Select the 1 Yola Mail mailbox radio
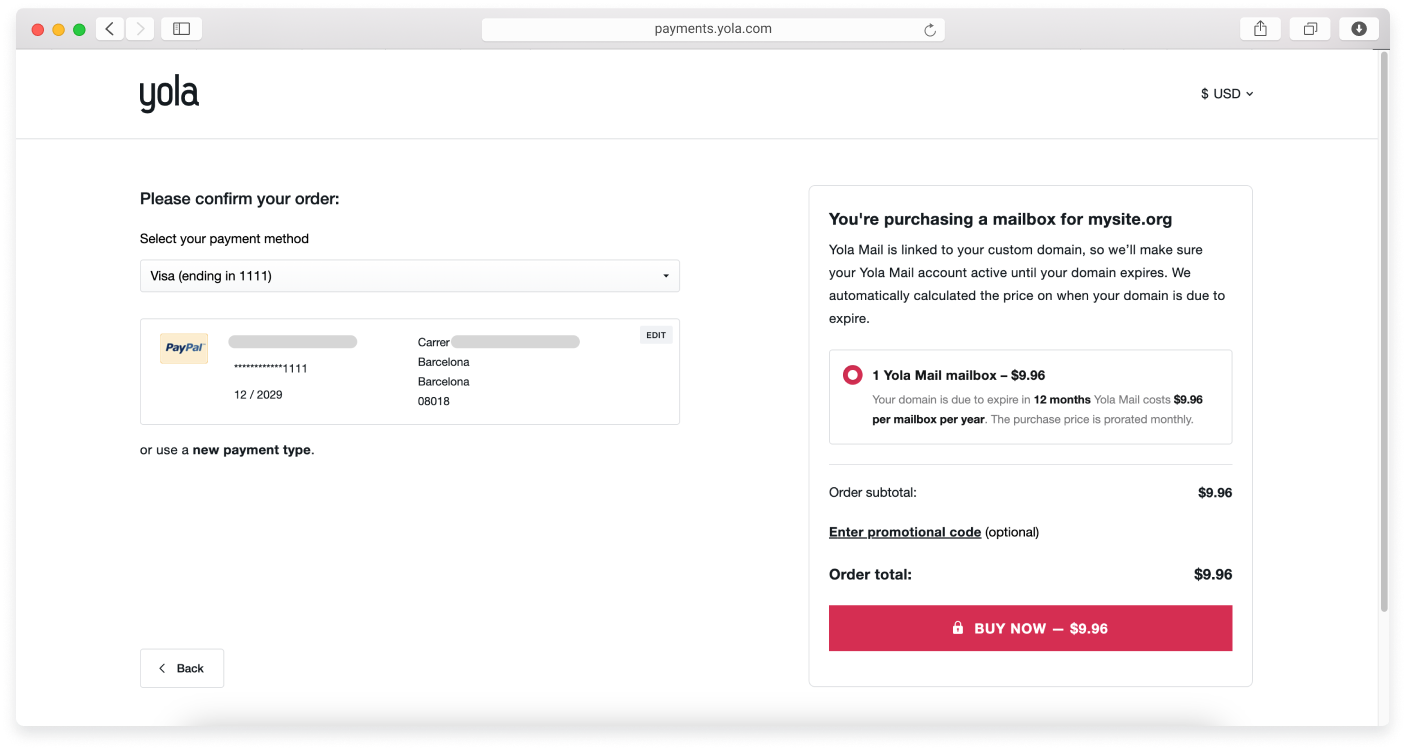1406x750 pixels. click(x=852, y=375)
